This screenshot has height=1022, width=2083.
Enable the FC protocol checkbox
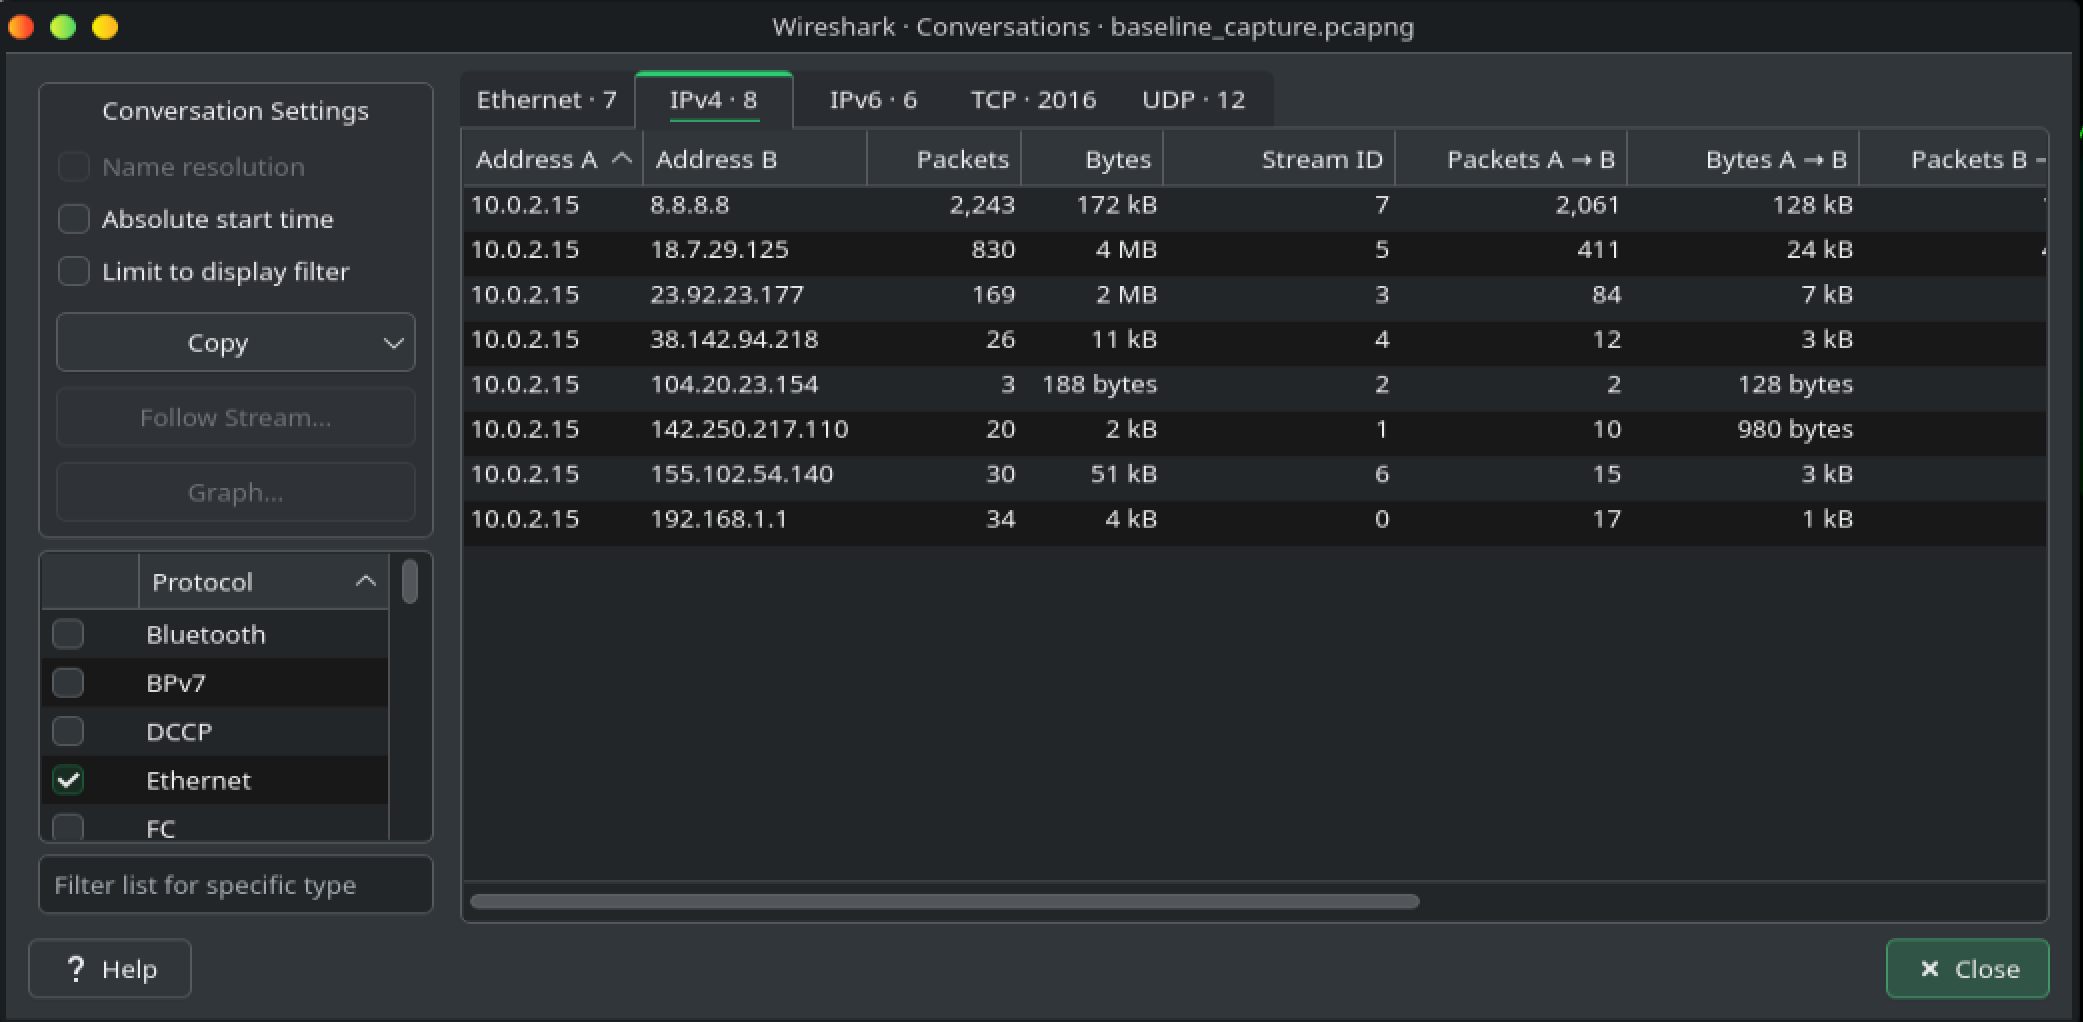coord(68,827)
